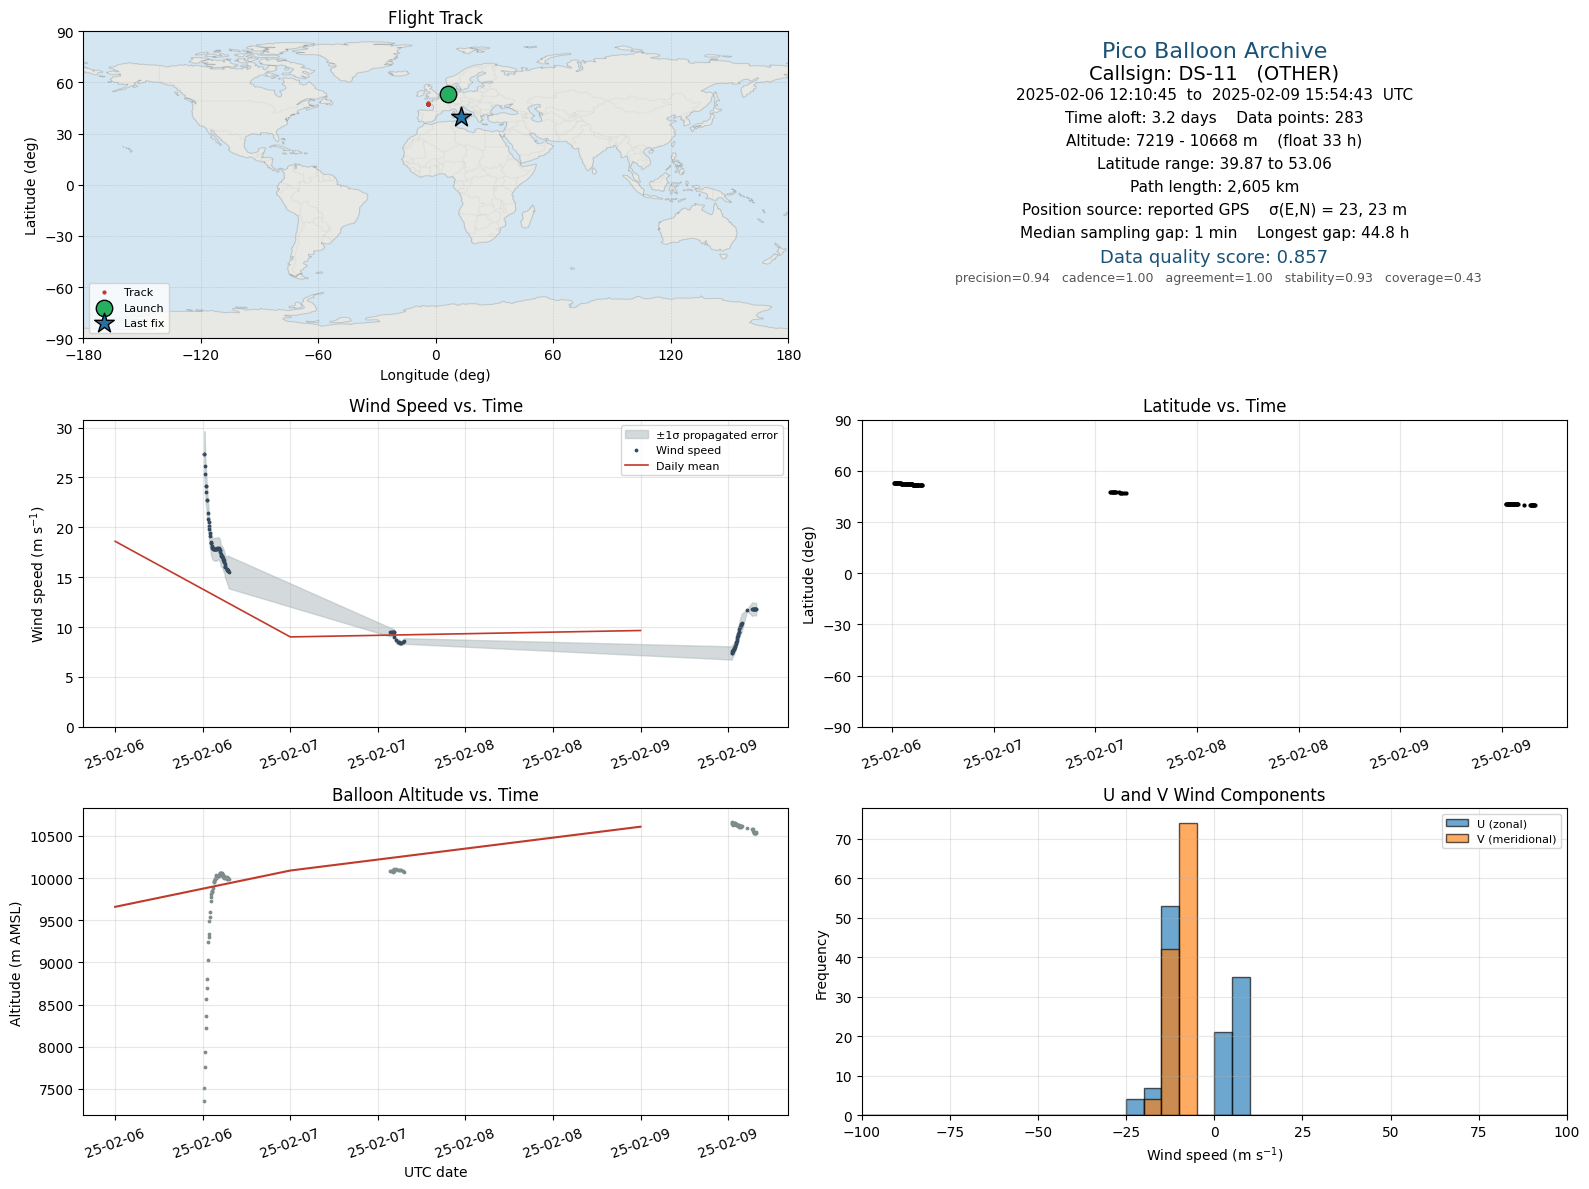This screenshot has width=1589, height=1189.
Task: Click the leftmost small blue histogram bar
Action: [1135, 1107]
